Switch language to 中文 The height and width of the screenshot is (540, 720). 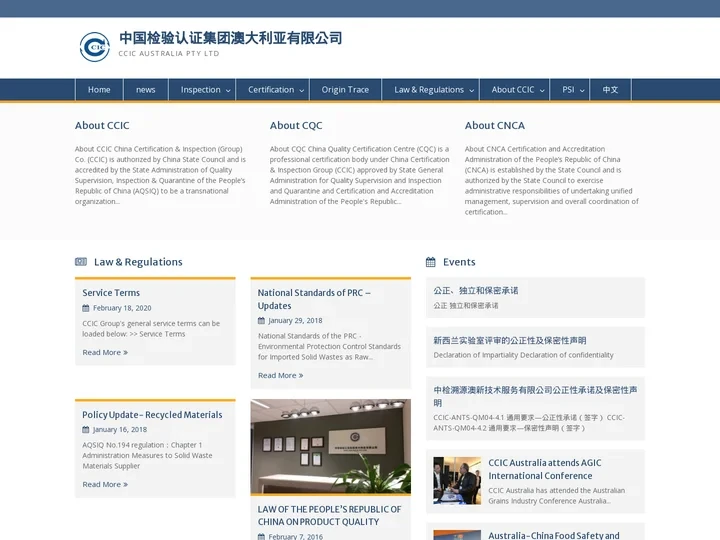coord(610,90)
